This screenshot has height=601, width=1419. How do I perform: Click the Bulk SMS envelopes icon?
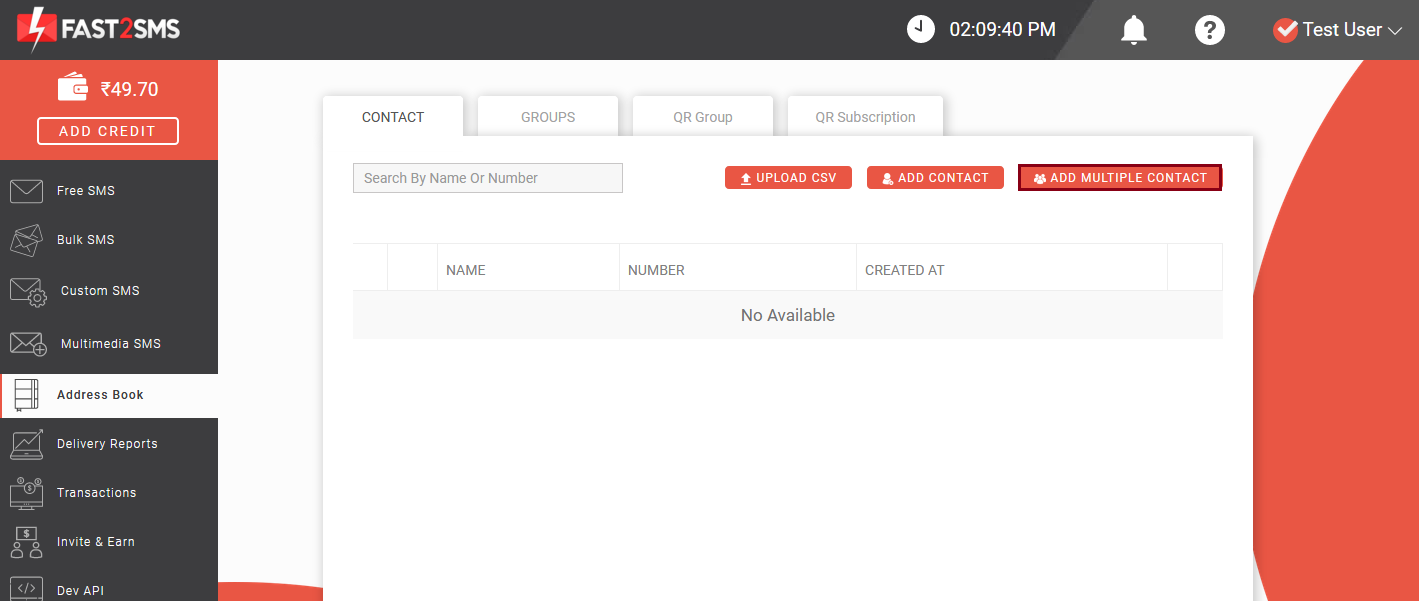[x=26, y=240]
